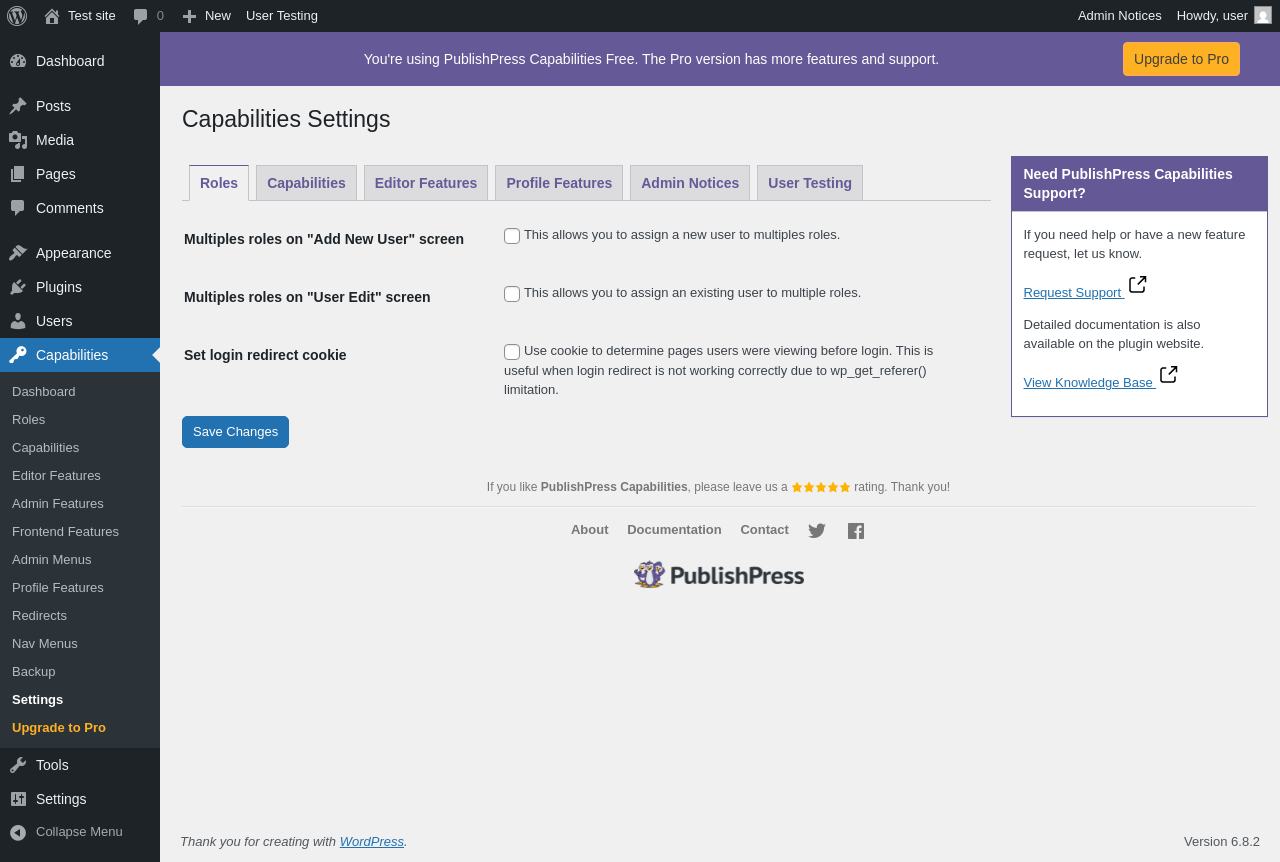
Task: Click the Test site name in admin bar
Action: pos(92,16)
